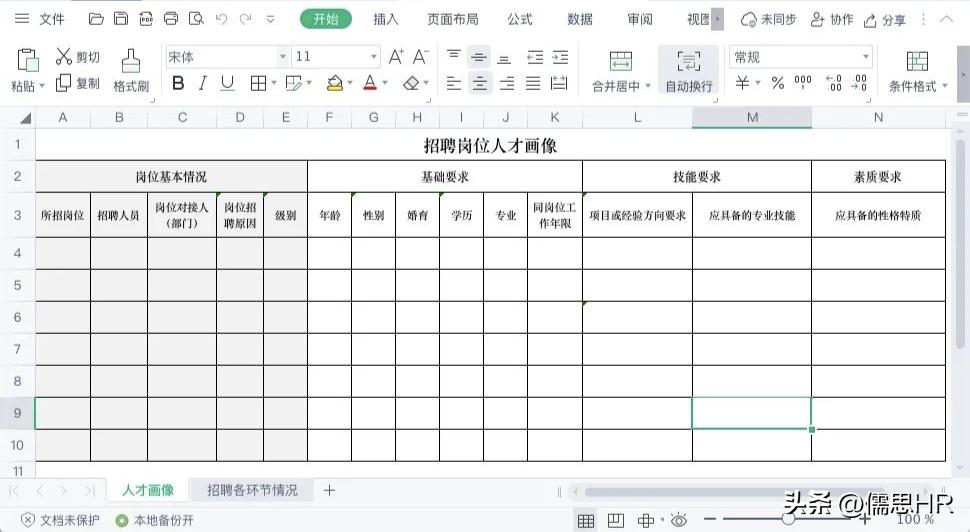Click the copy (复制) button
The image size is (970, 532).
click(x=77, y=83)
